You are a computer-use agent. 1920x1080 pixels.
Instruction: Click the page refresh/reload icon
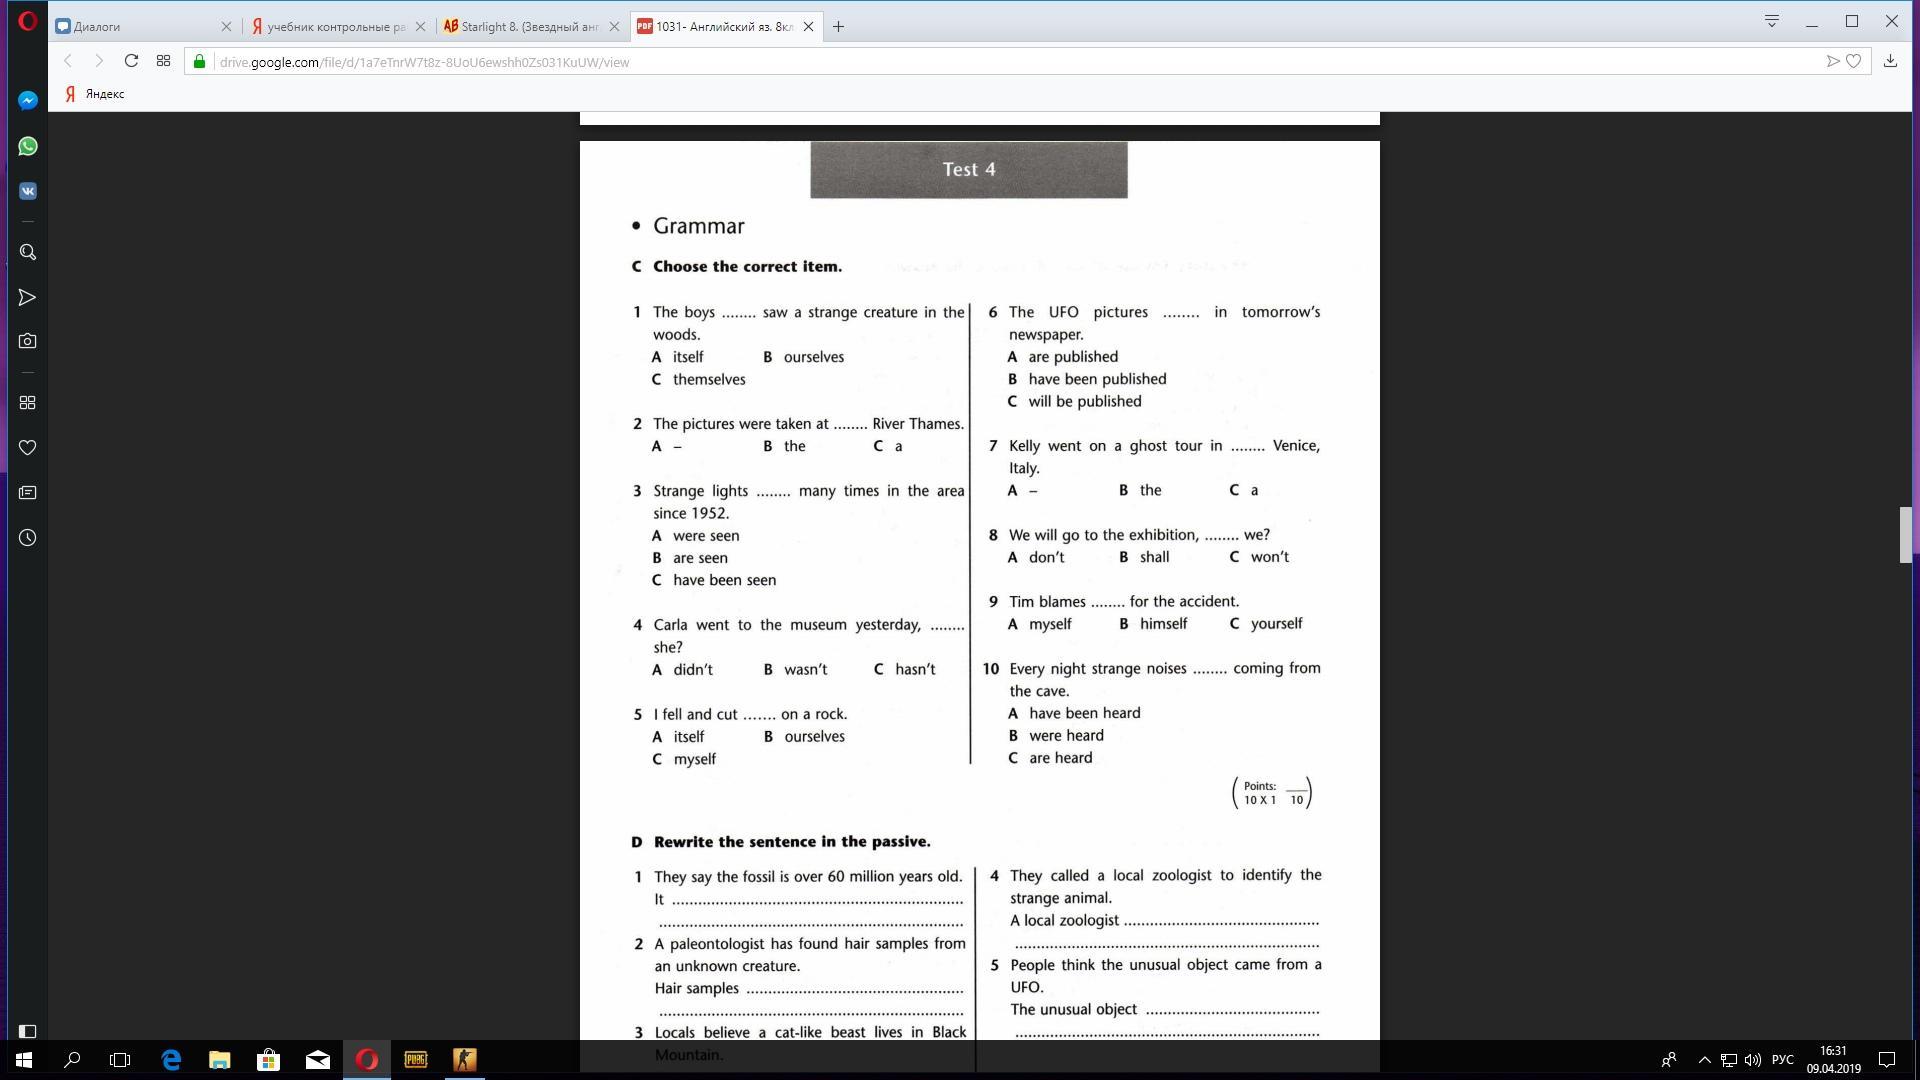132,61
